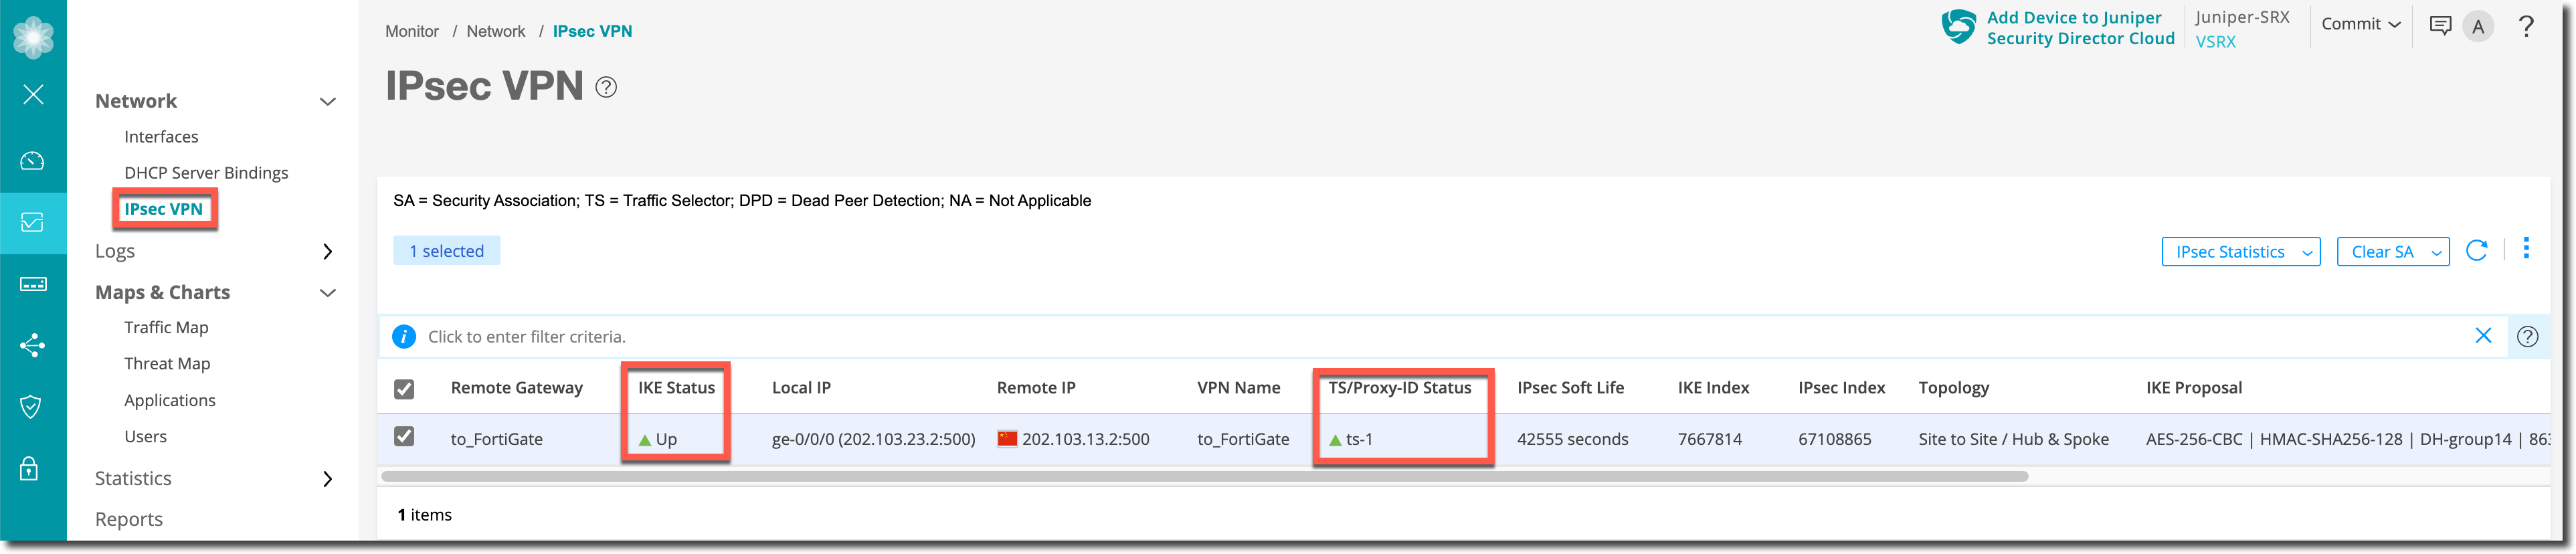Click the help icon beside IPsec VPN title

pos(606,88)
